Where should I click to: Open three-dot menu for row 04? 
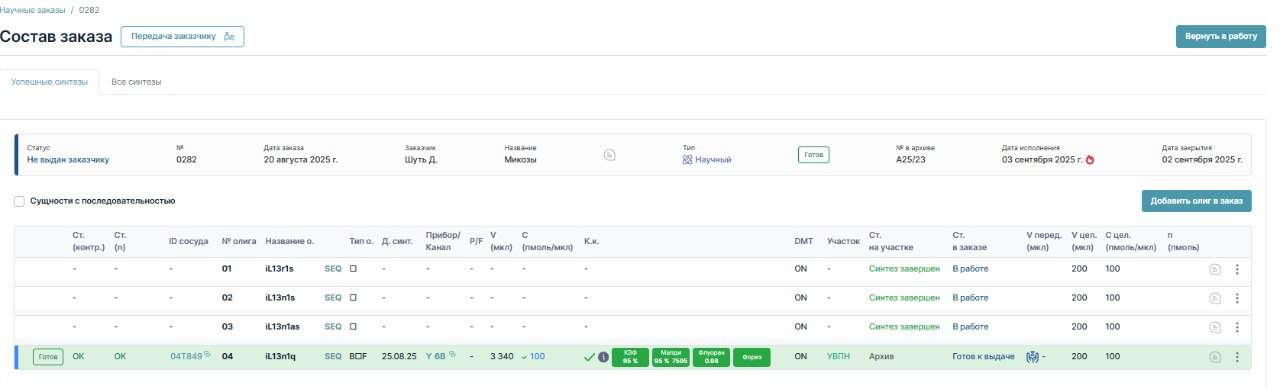(1237, 357)
